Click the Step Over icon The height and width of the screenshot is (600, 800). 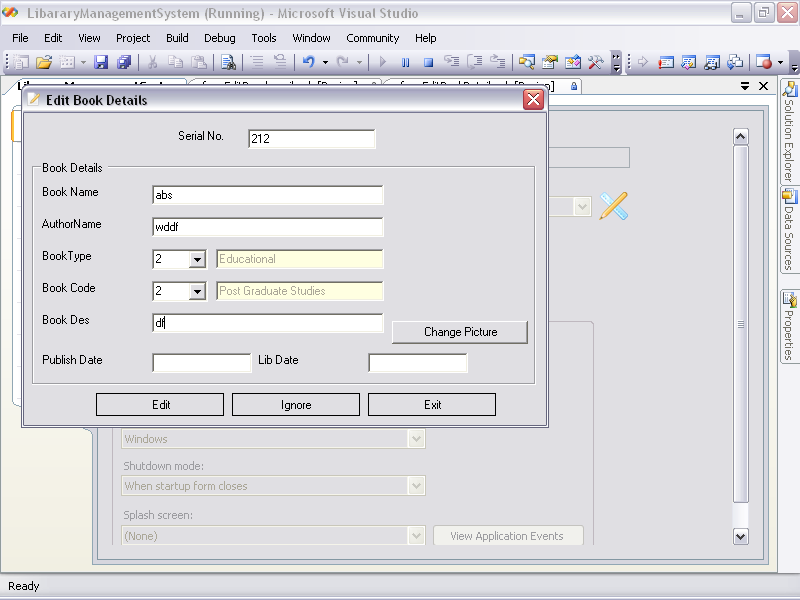click(474, 62)
